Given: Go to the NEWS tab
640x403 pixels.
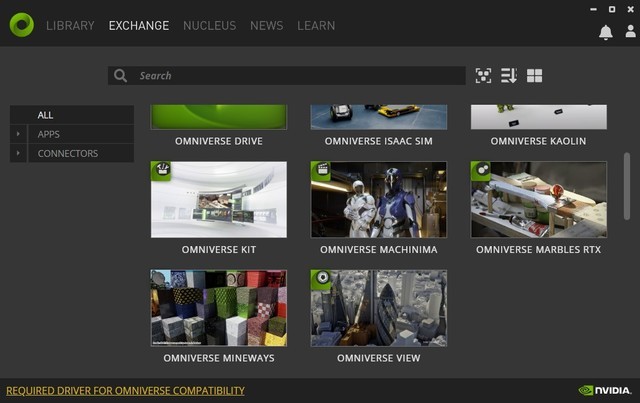Looking at the screenshot, I should pyautogui.click(x=267, y=26).
